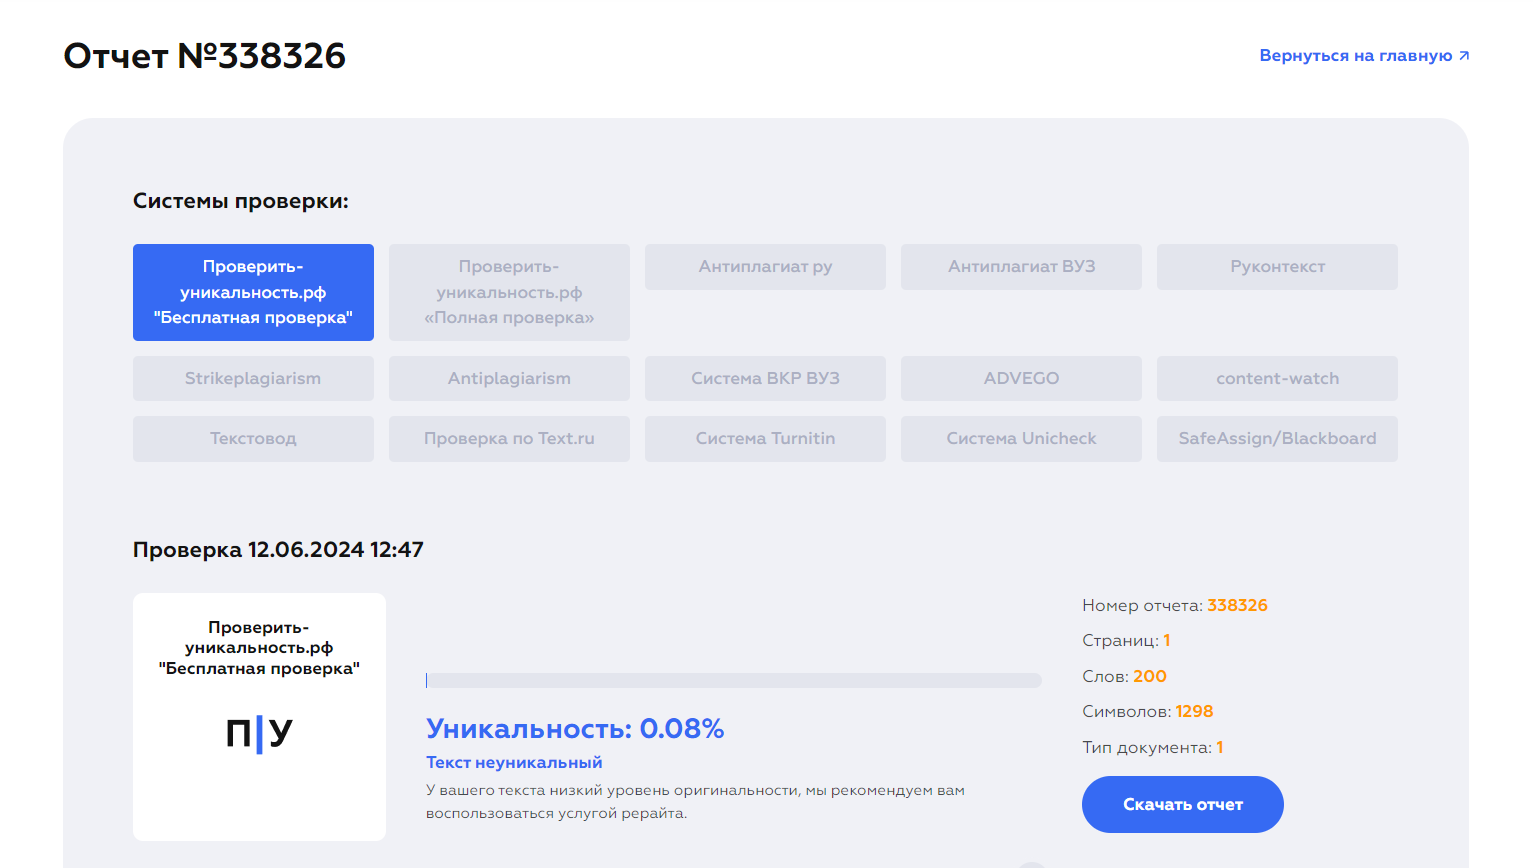Click the uniqueness progress bar

(x=734, y=680)
